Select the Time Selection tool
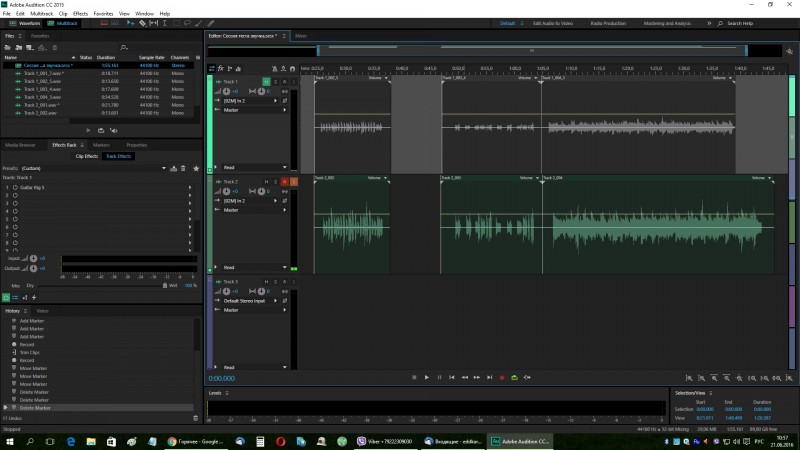Image resolution: width=800 pixels, height=450 pixels. pyautogui.click(x=164, y=23)
